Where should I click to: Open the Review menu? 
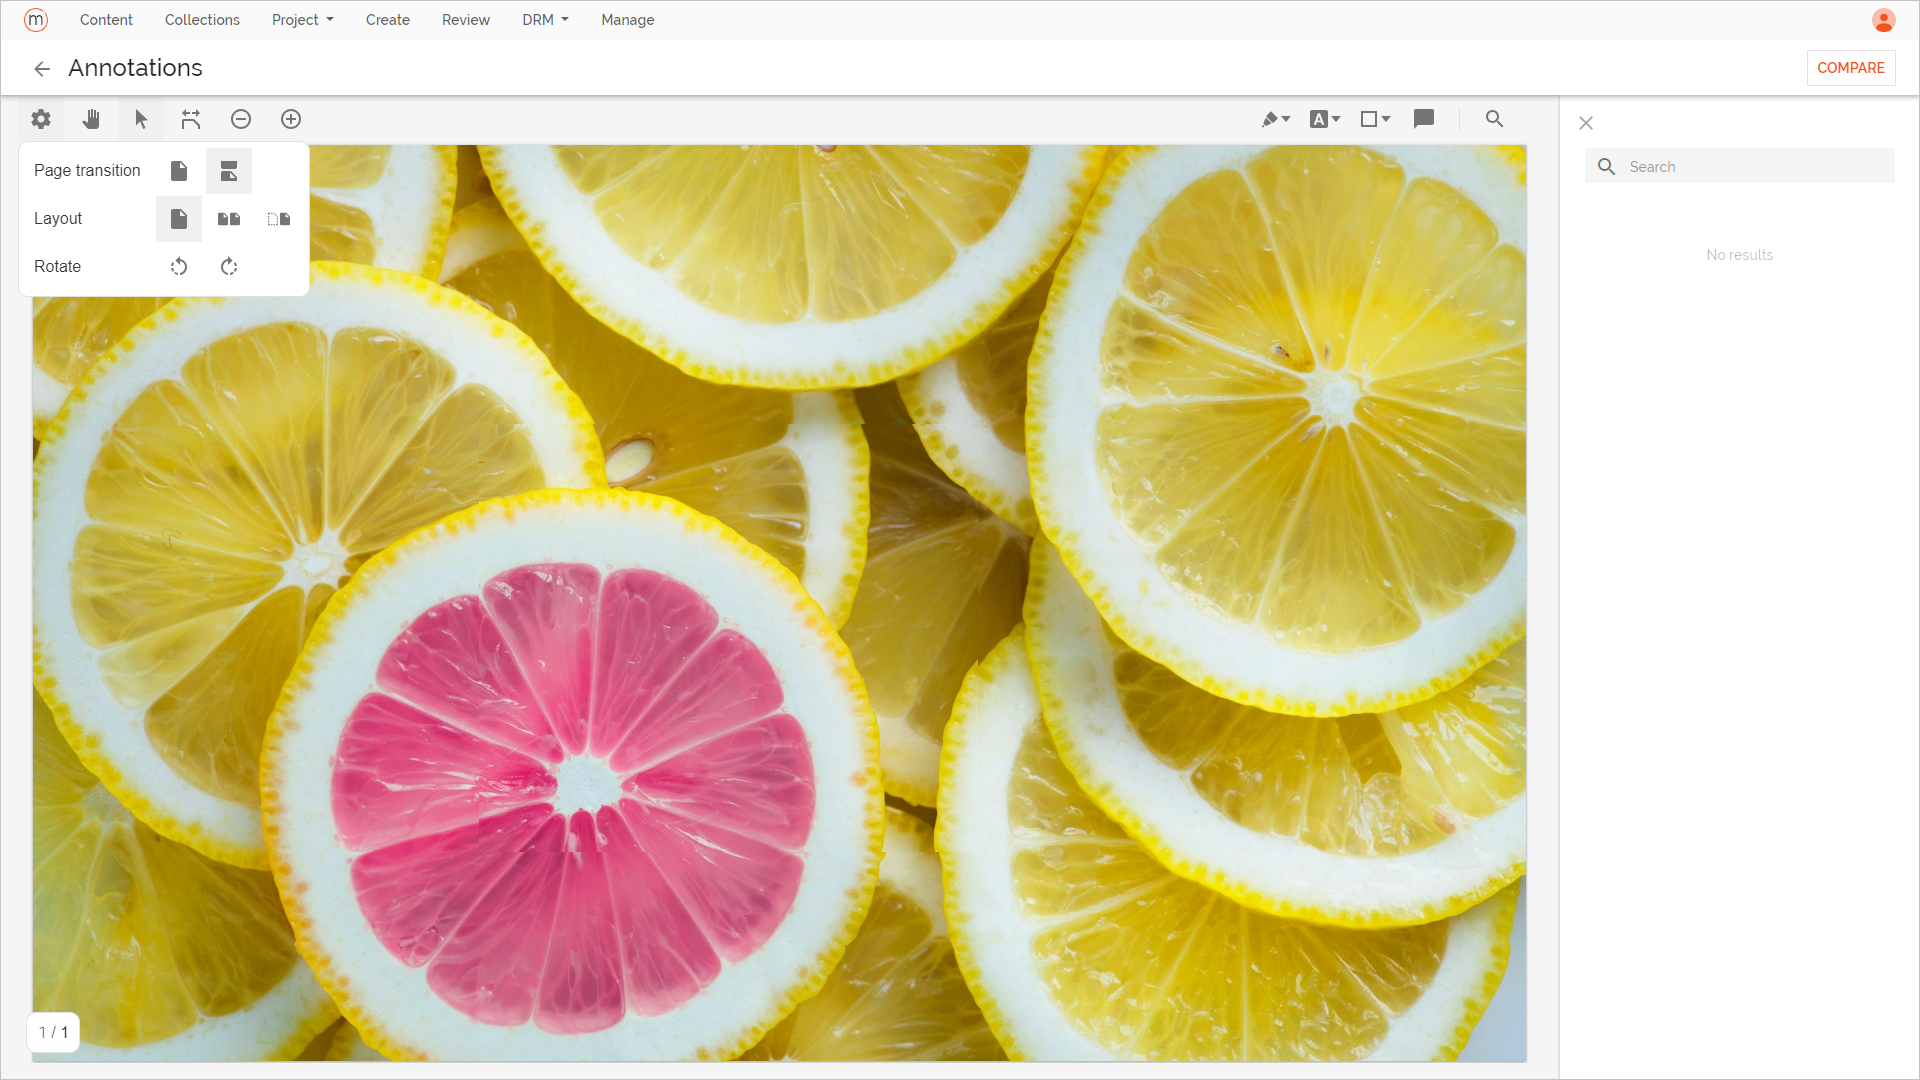click(x=466, y=20)
